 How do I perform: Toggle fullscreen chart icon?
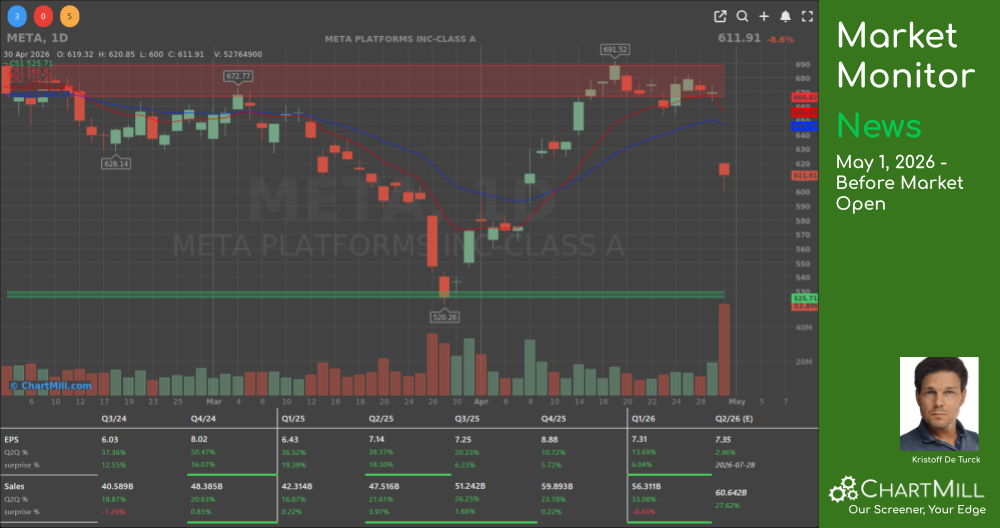click(807, 17)
